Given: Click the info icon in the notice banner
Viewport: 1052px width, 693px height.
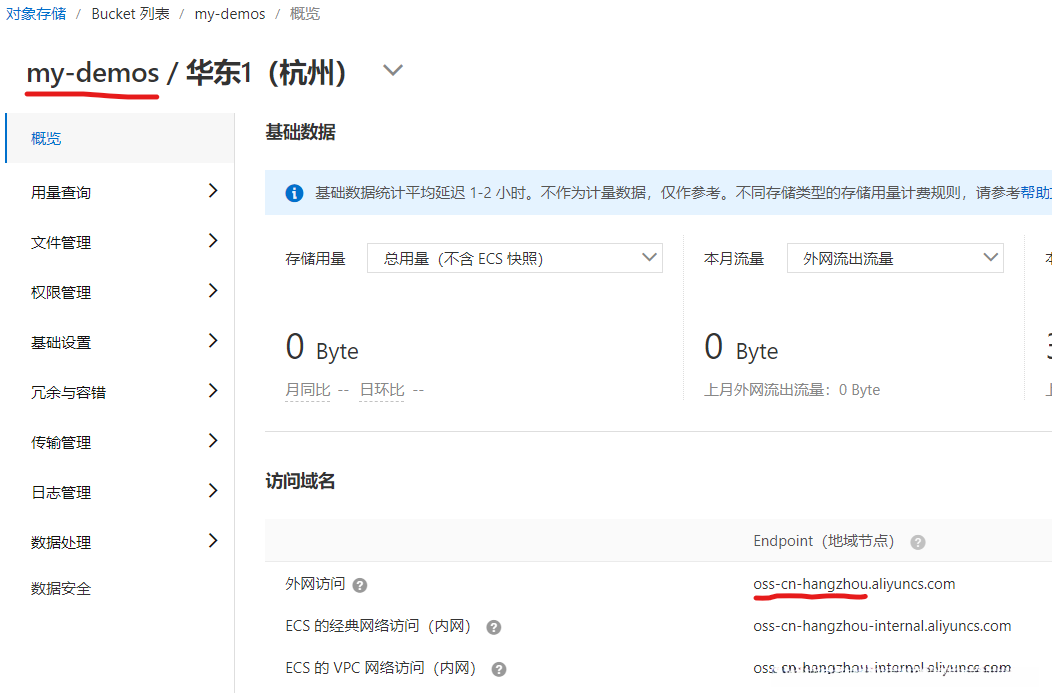Looking at the screenshot, I should [293, 192].
